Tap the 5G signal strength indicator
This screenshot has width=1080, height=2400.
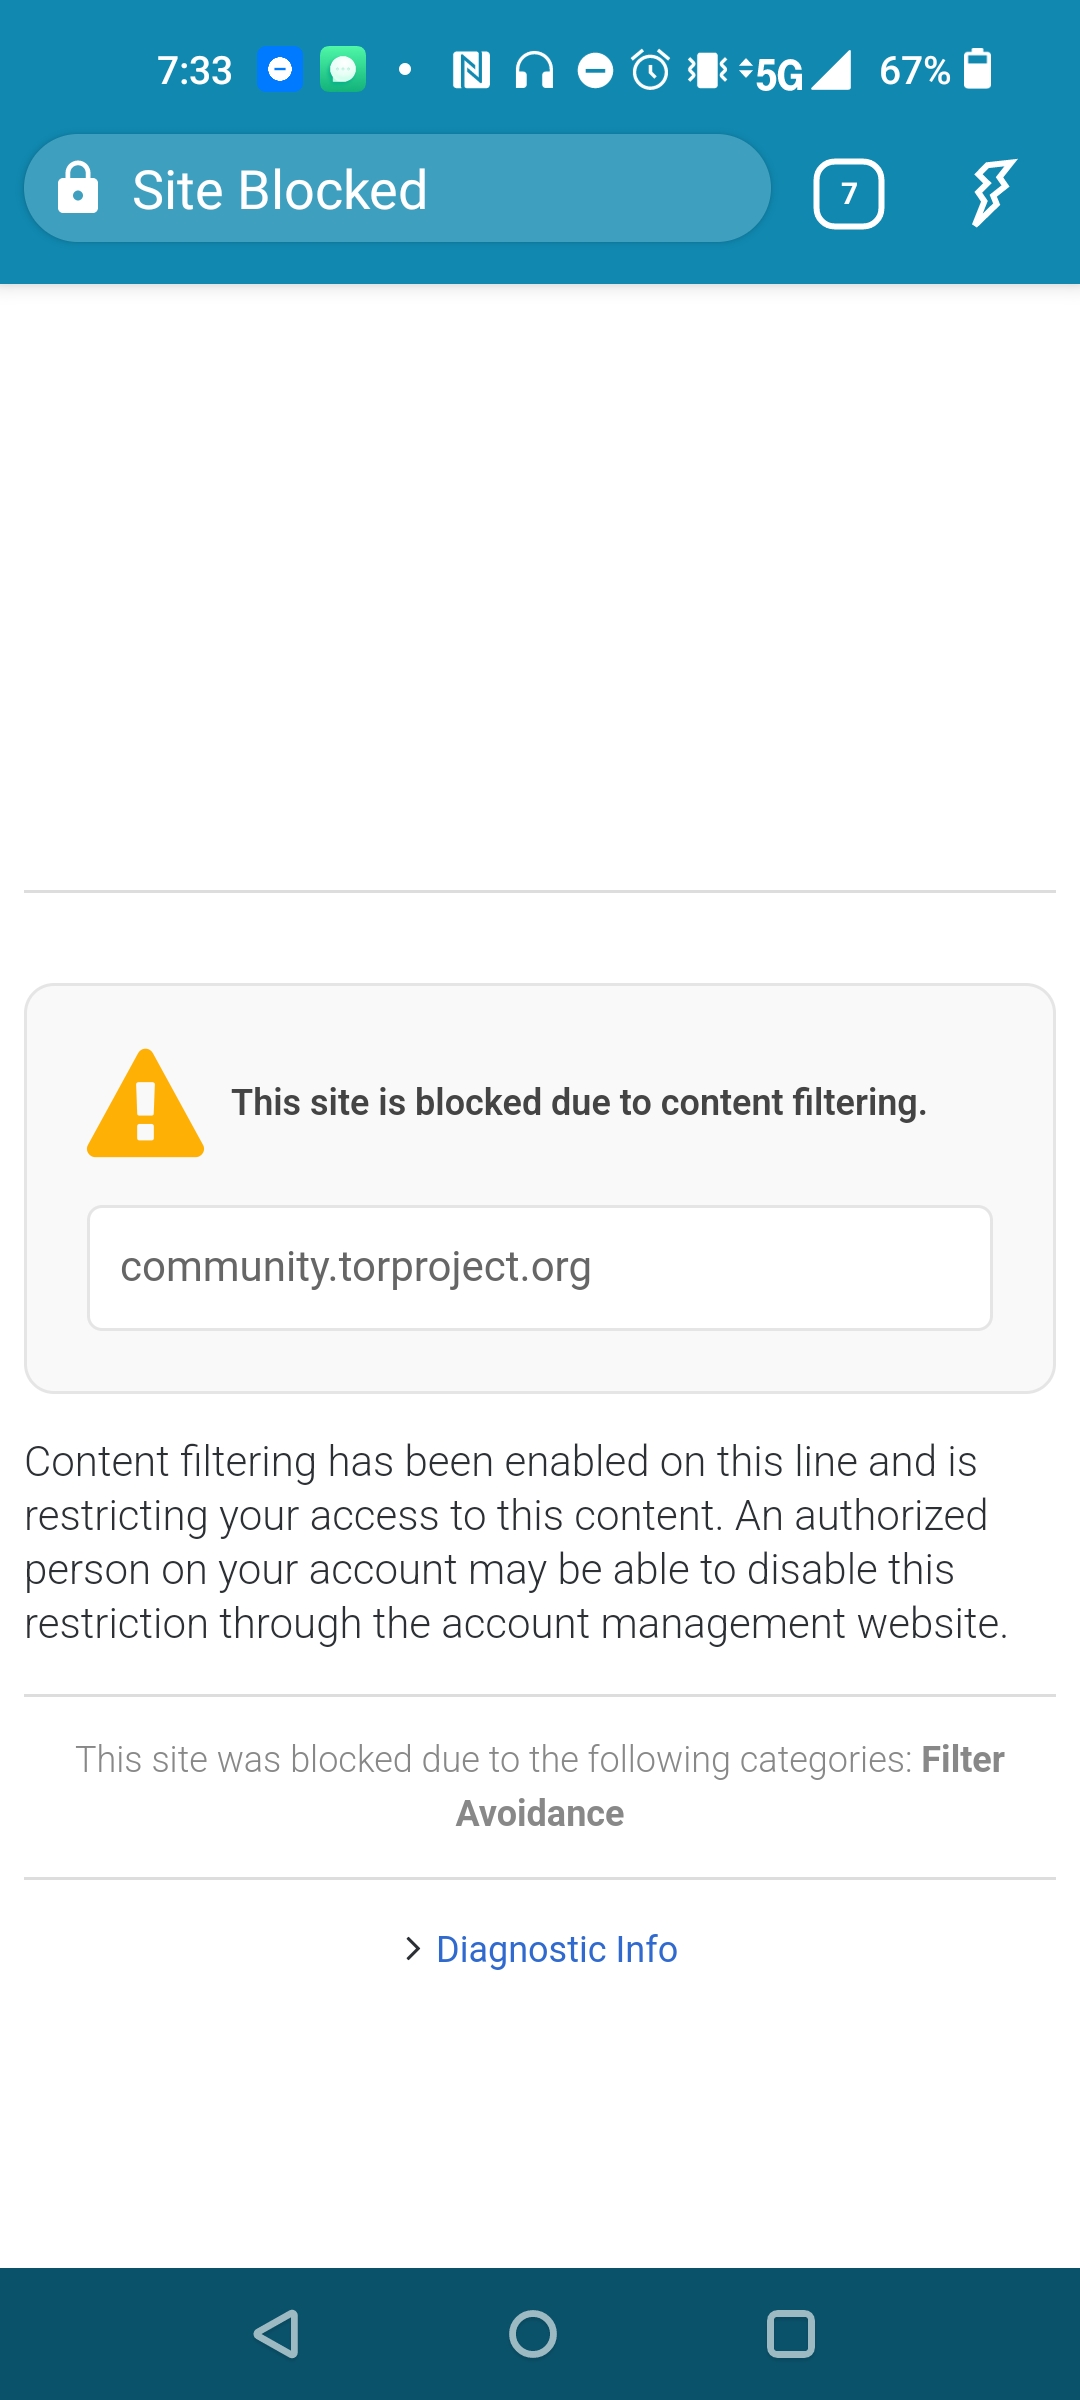(798, 72)
